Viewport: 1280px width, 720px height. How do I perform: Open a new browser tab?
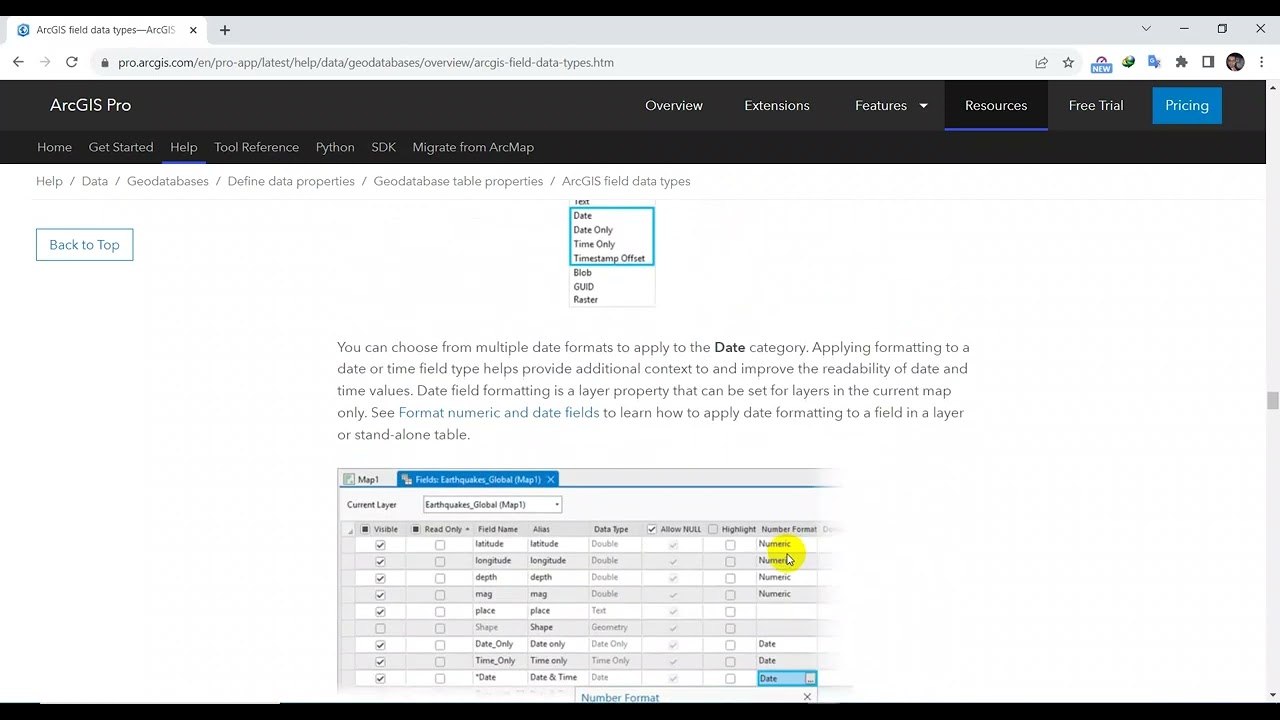[225, 30]
